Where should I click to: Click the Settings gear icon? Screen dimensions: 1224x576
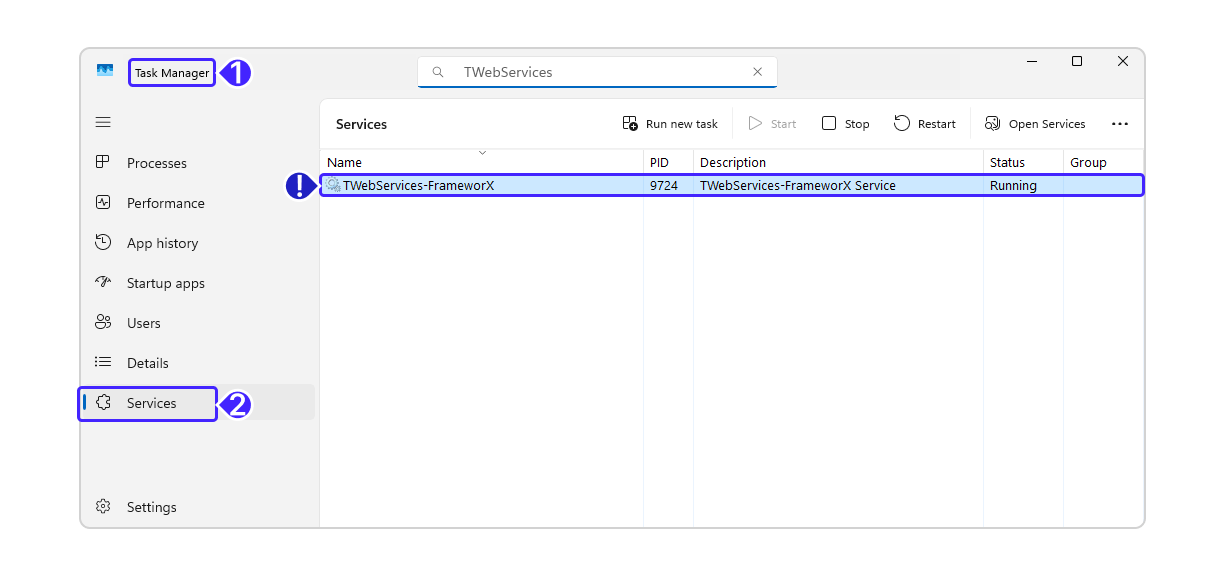[103, 506]
